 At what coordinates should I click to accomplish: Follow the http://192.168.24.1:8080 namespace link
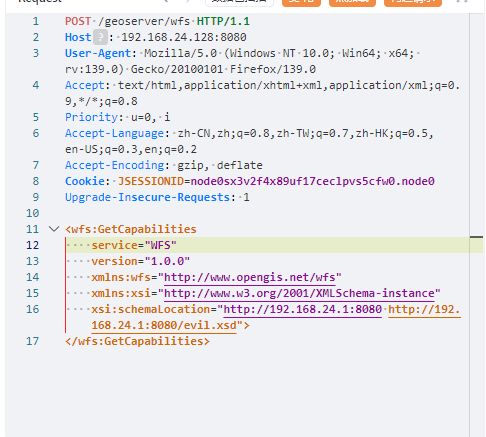click(x=302, y=309)
